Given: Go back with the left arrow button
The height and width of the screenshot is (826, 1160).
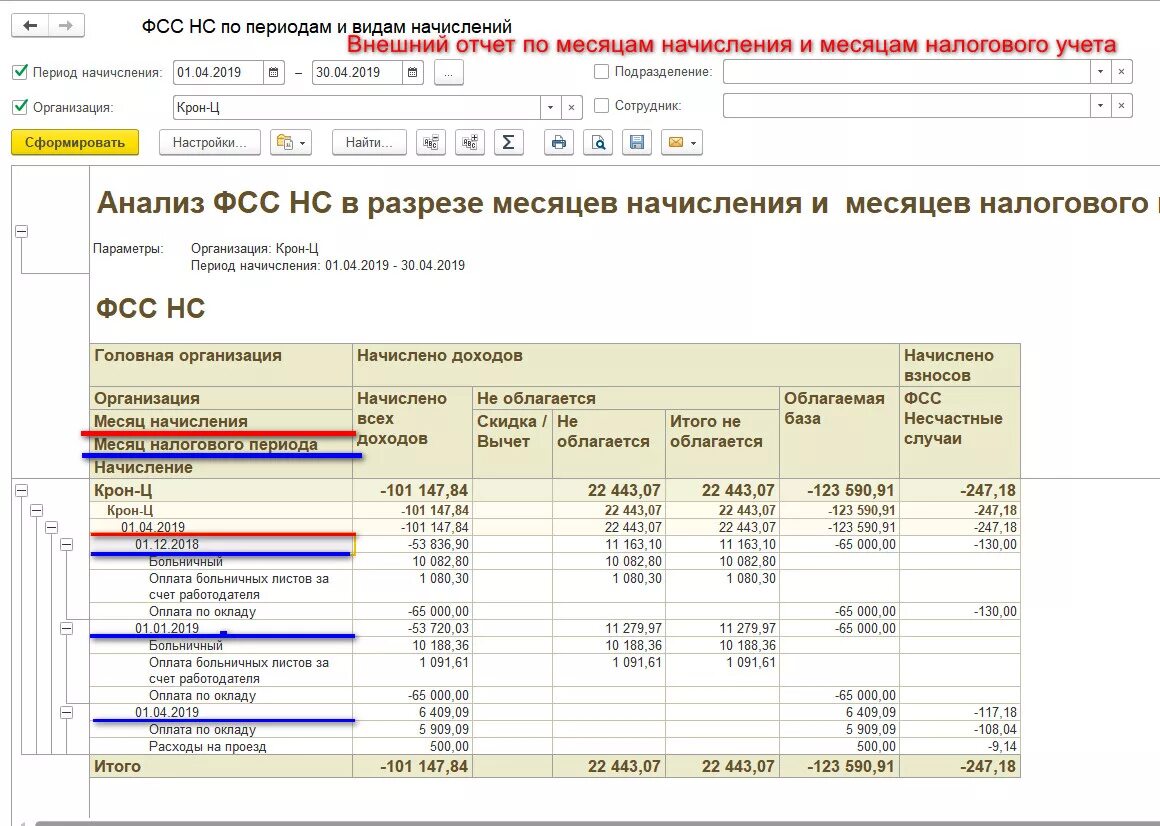Looking at the screenshot, I should 30,26.
